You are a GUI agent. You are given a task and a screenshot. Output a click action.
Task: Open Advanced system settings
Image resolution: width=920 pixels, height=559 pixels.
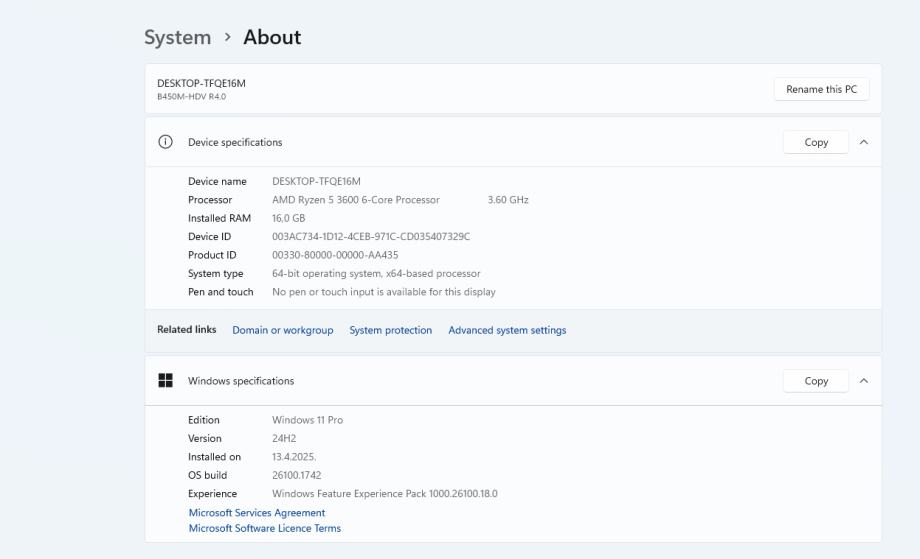click(507, 330)
